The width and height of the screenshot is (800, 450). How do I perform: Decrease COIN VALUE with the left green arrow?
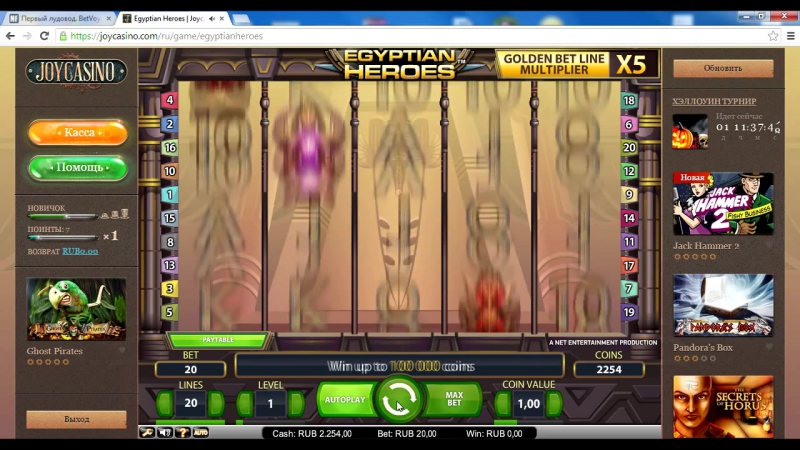[x=503, y=403]
